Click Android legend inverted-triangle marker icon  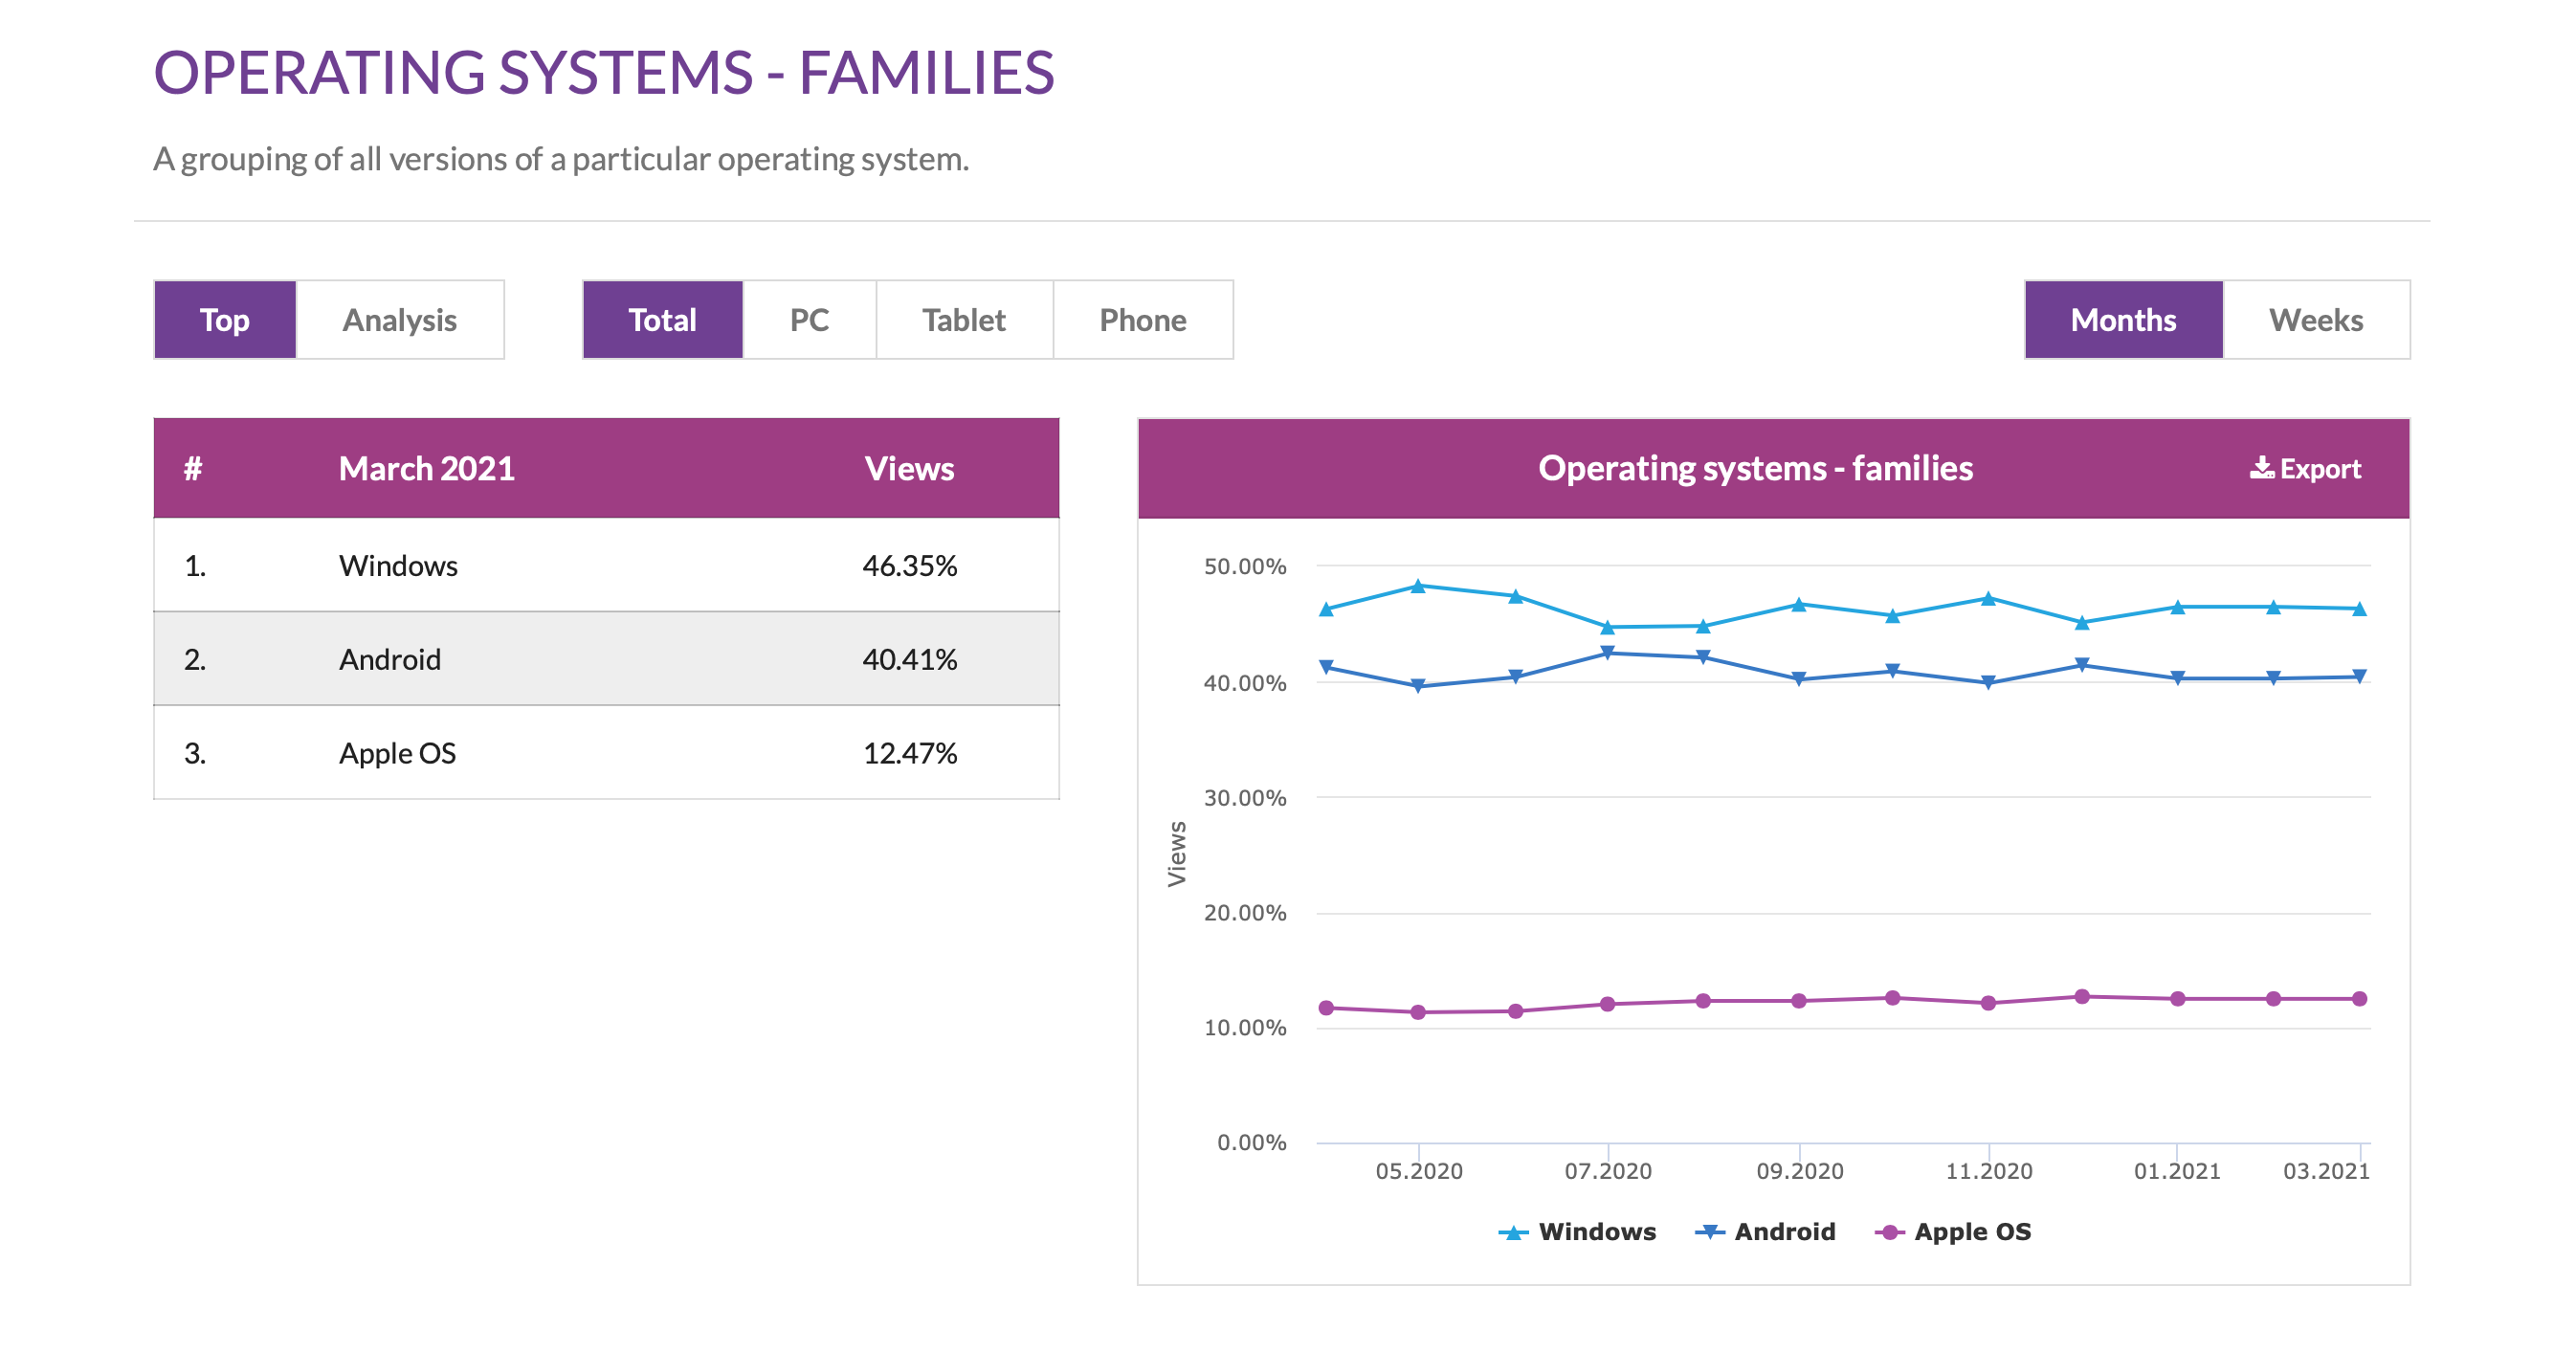[x=1710, y=1232]
